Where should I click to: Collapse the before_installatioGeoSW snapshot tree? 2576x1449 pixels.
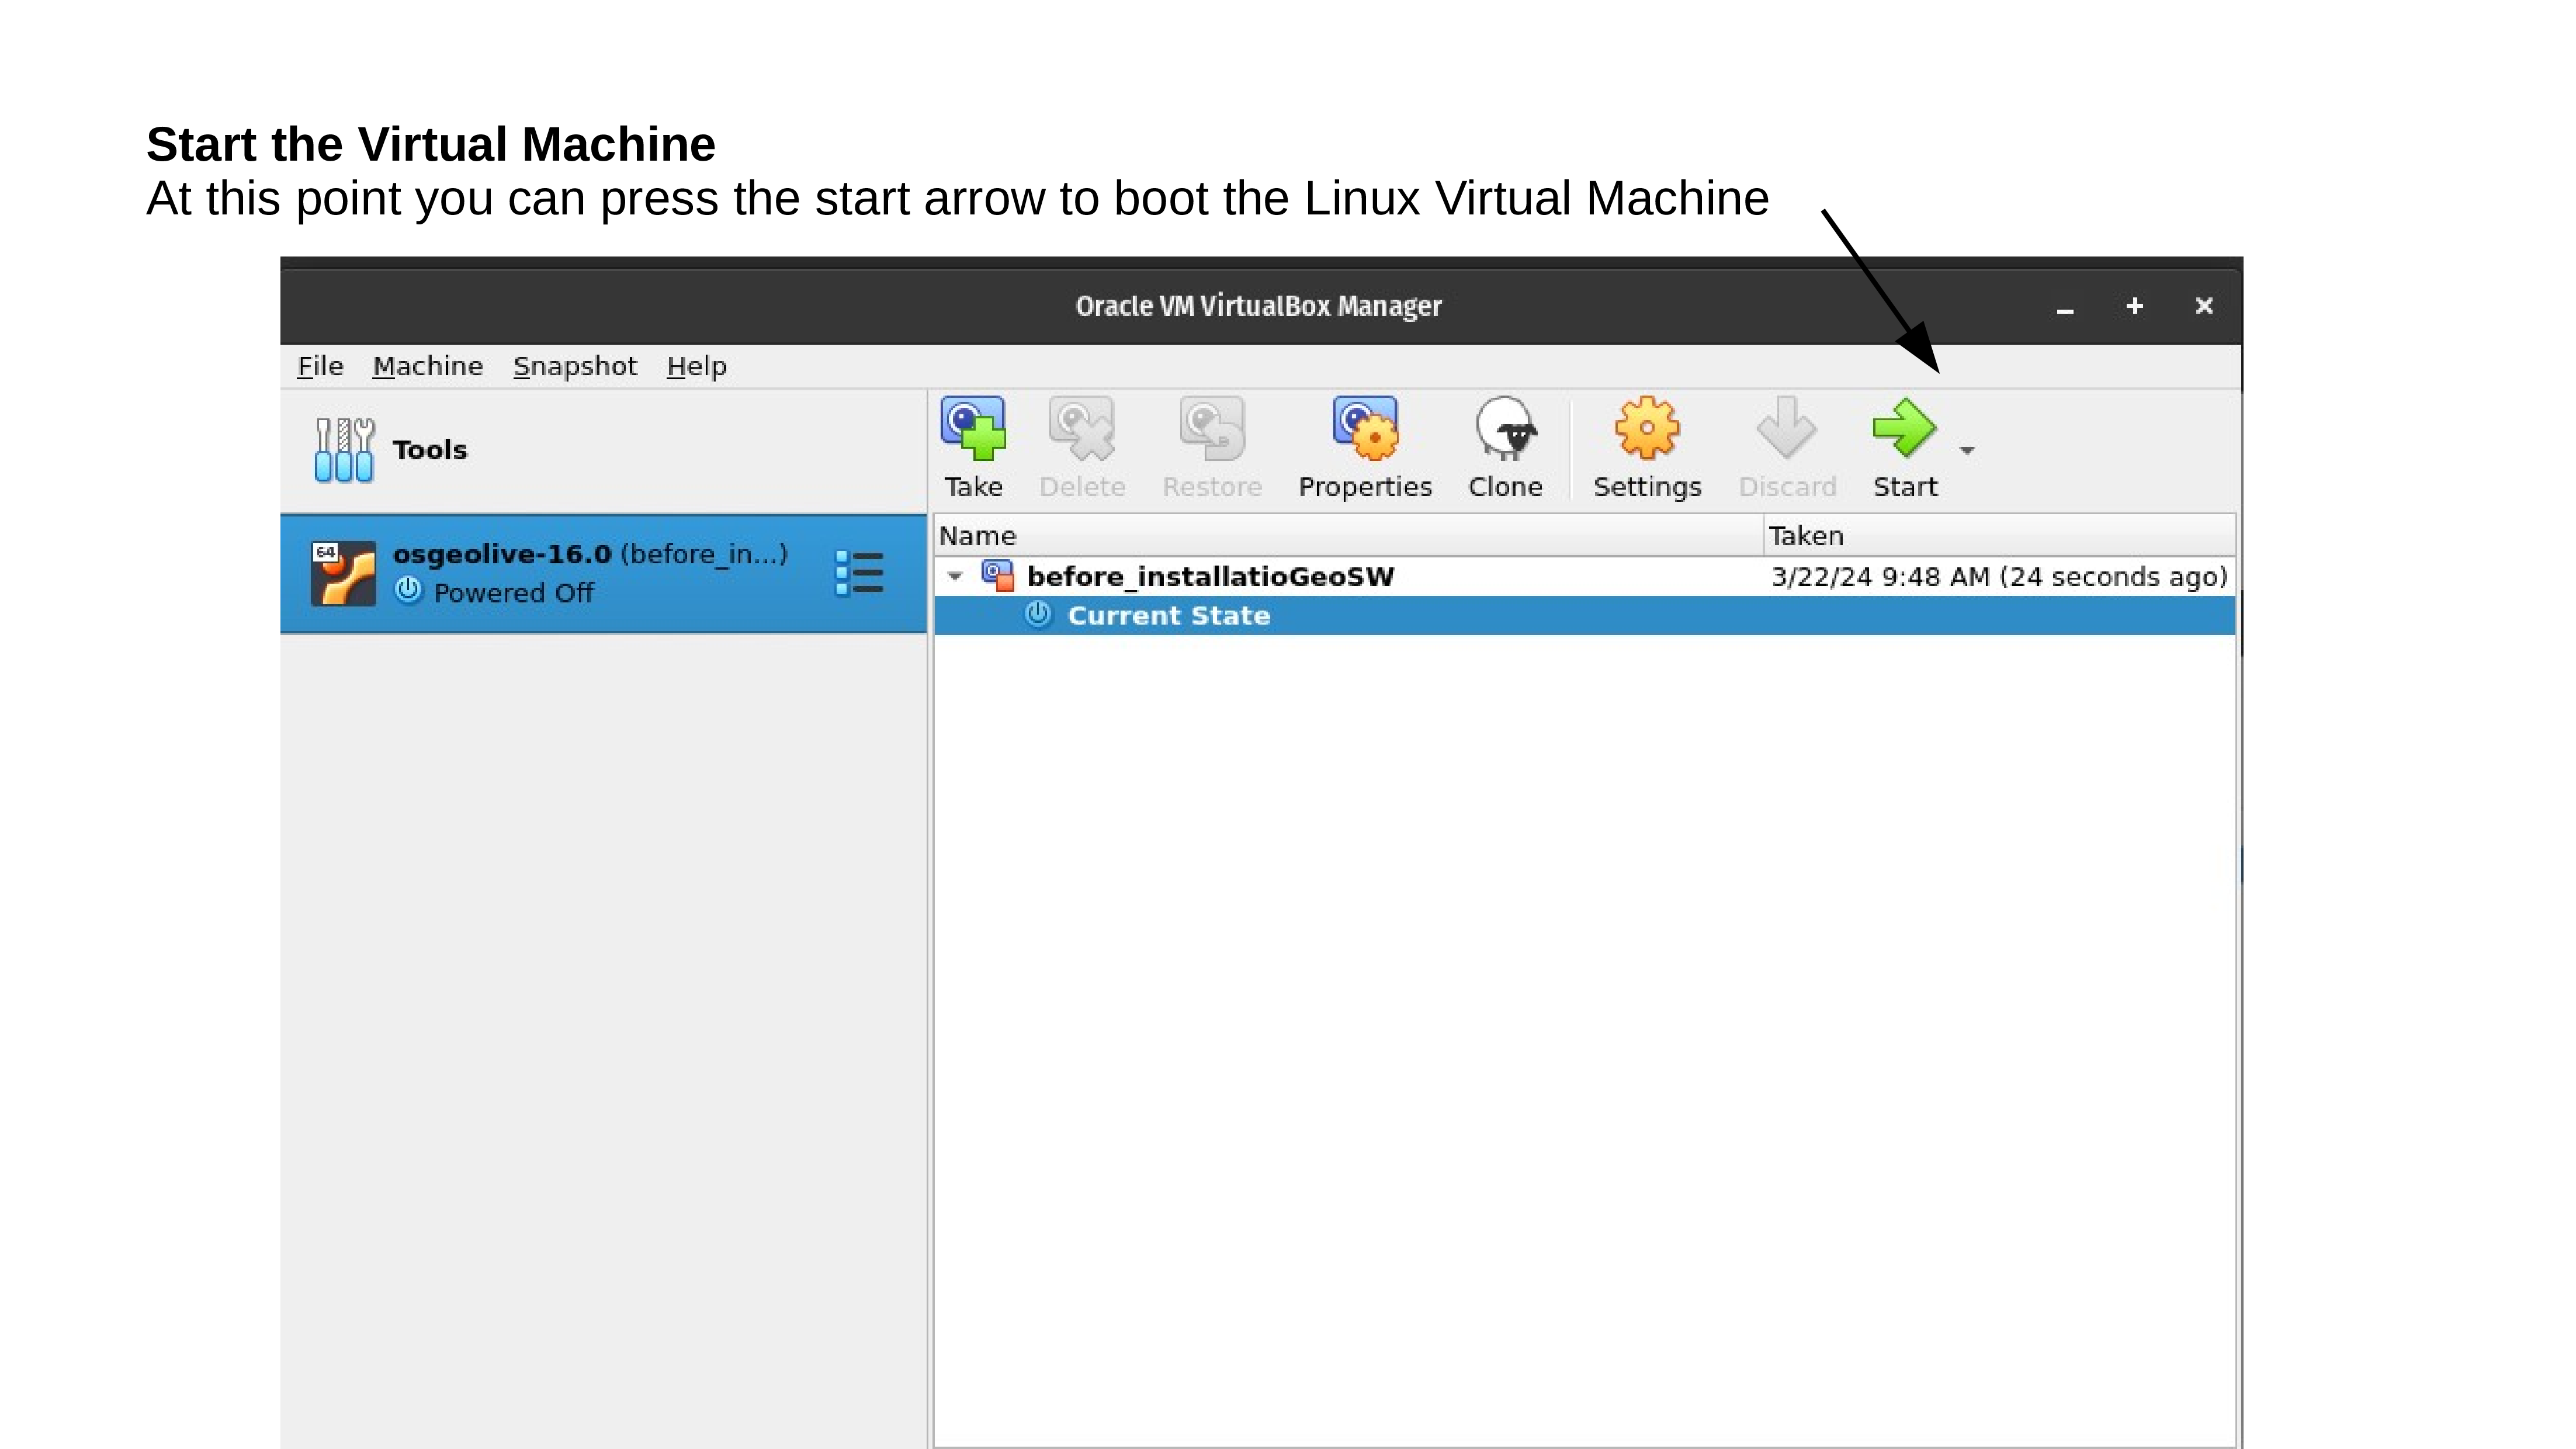click(955, 576)
